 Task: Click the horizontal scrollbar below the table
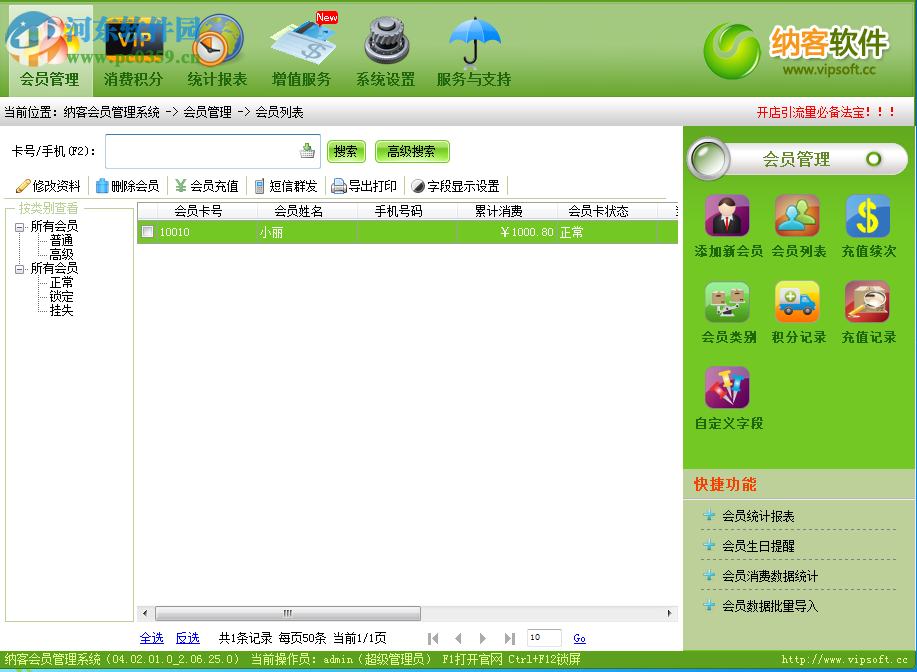288,611
